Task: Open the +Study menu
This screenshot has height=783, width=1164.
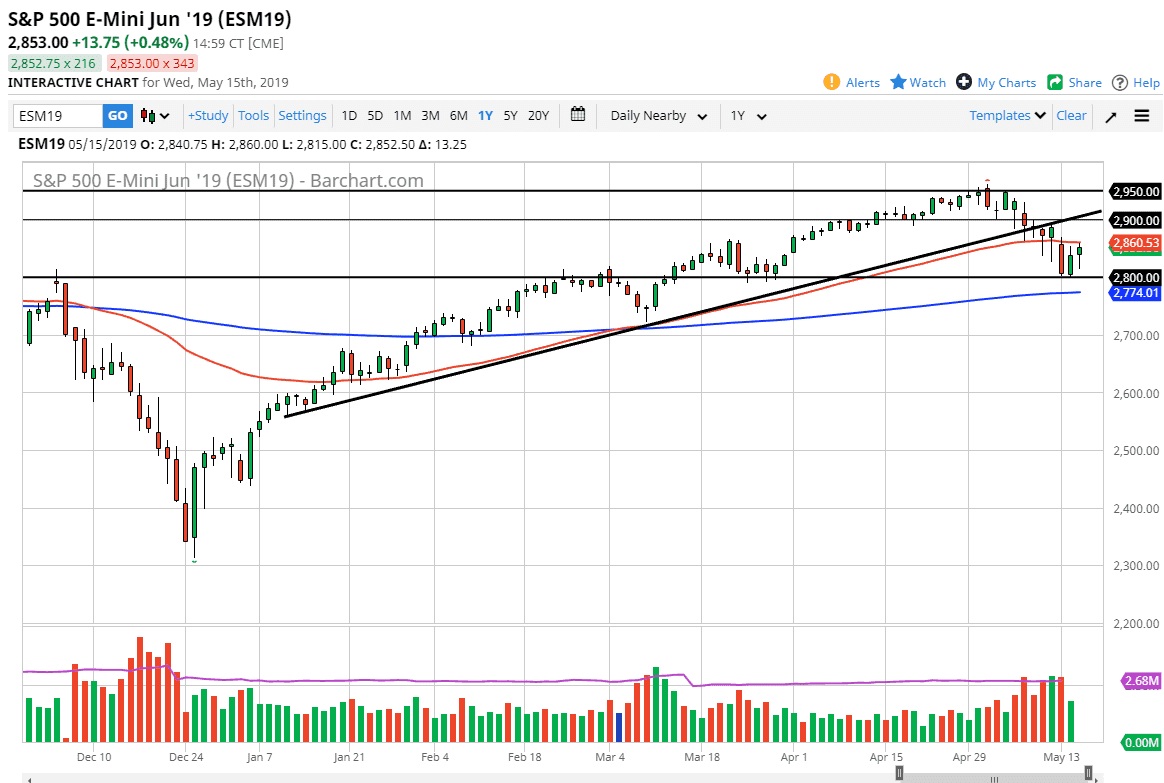Action: pyautogui.click(x=207, y=115)
